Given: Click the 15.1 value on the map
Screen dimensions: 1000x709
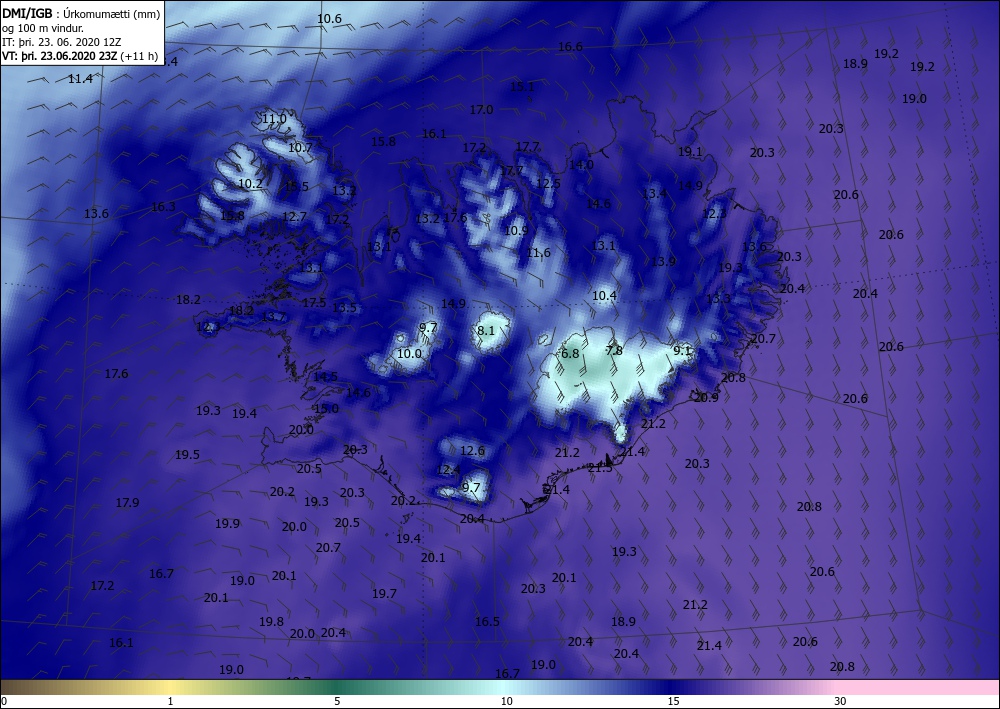Looking at the screenshot, I should (522, 86).
